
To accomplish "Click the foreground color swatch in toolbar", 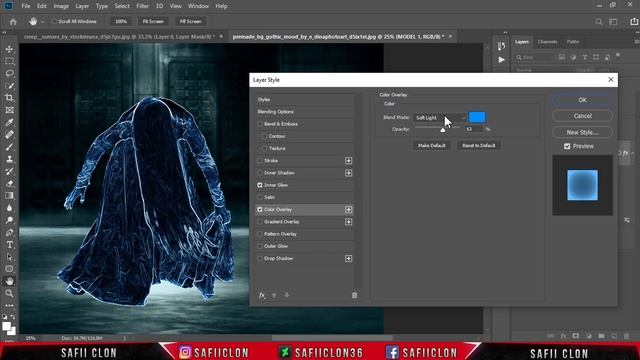I will tap(6, 327).
